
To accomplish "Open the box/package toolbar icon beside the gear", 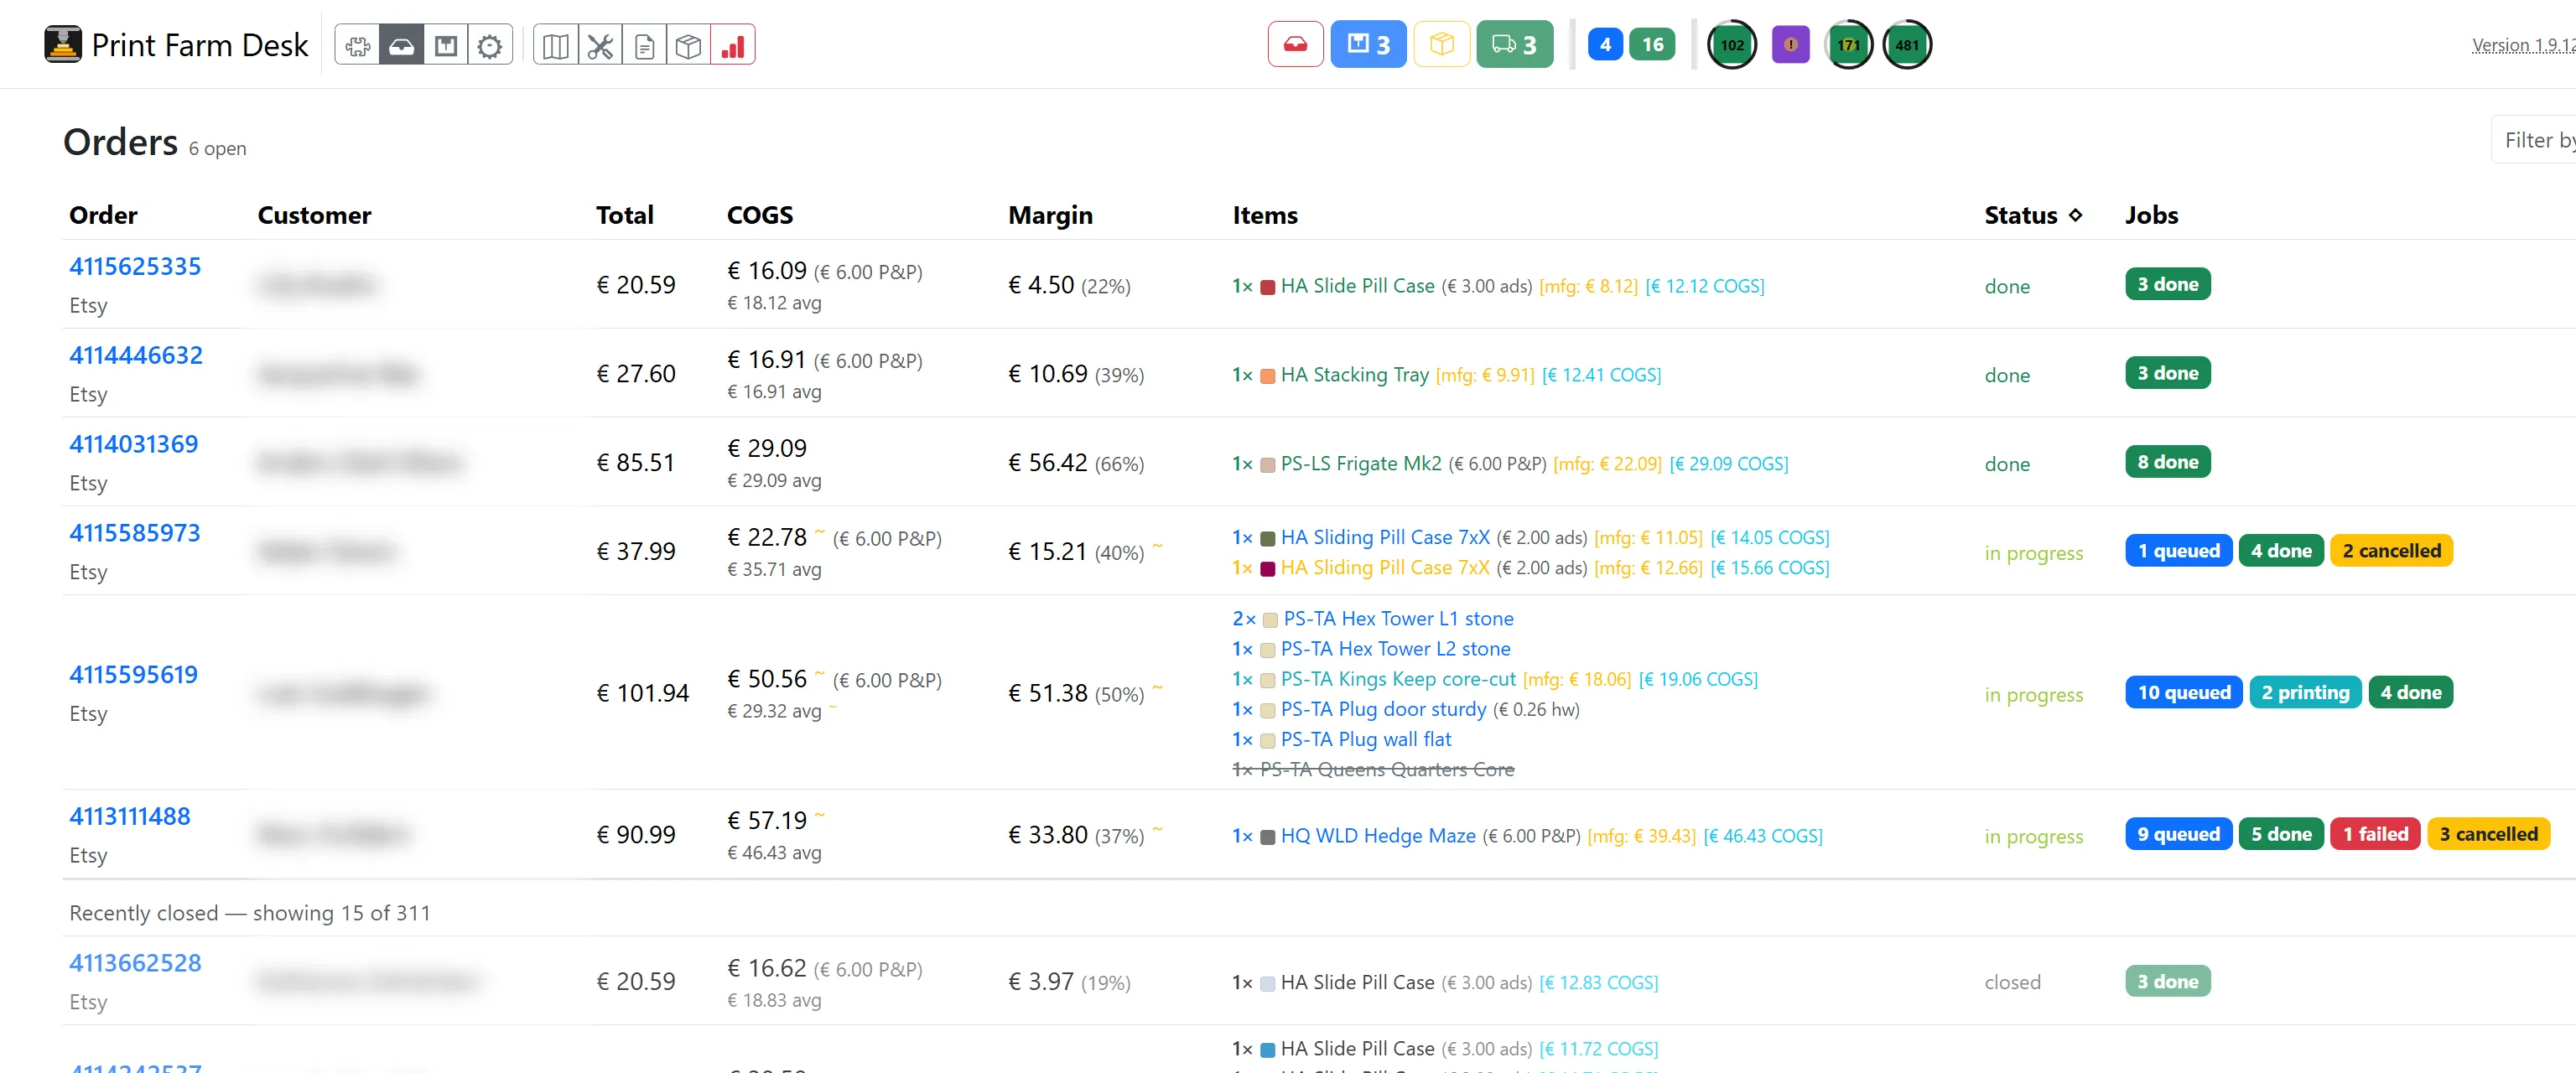I will pos(445,46).
